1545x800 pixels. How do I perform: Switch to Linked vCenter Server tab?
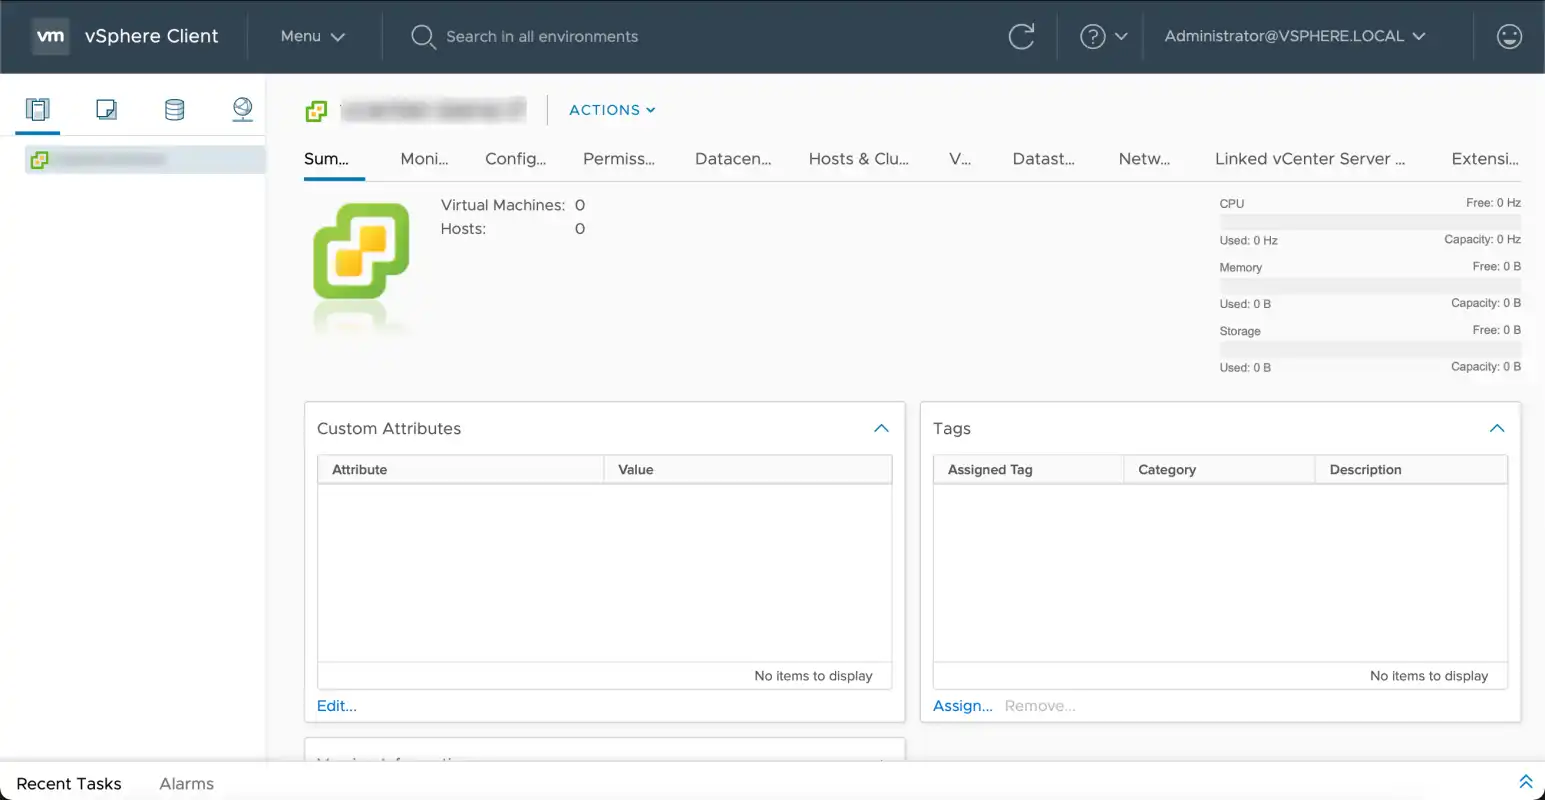pos(1309,159)
